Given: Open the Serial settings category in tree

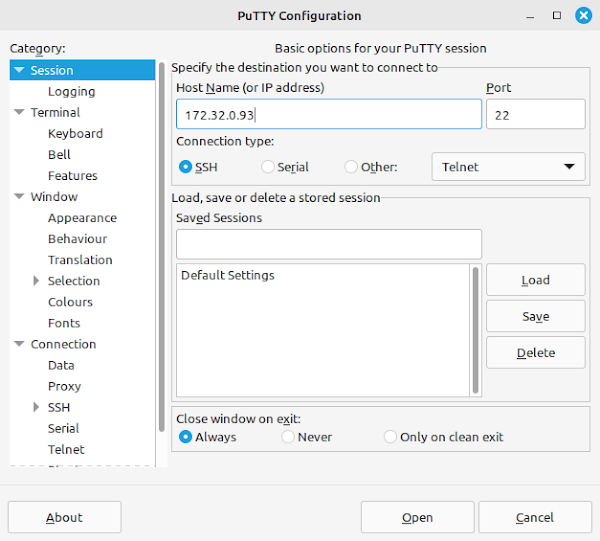Looking at the screenshot, I should [x=64, y=428].
